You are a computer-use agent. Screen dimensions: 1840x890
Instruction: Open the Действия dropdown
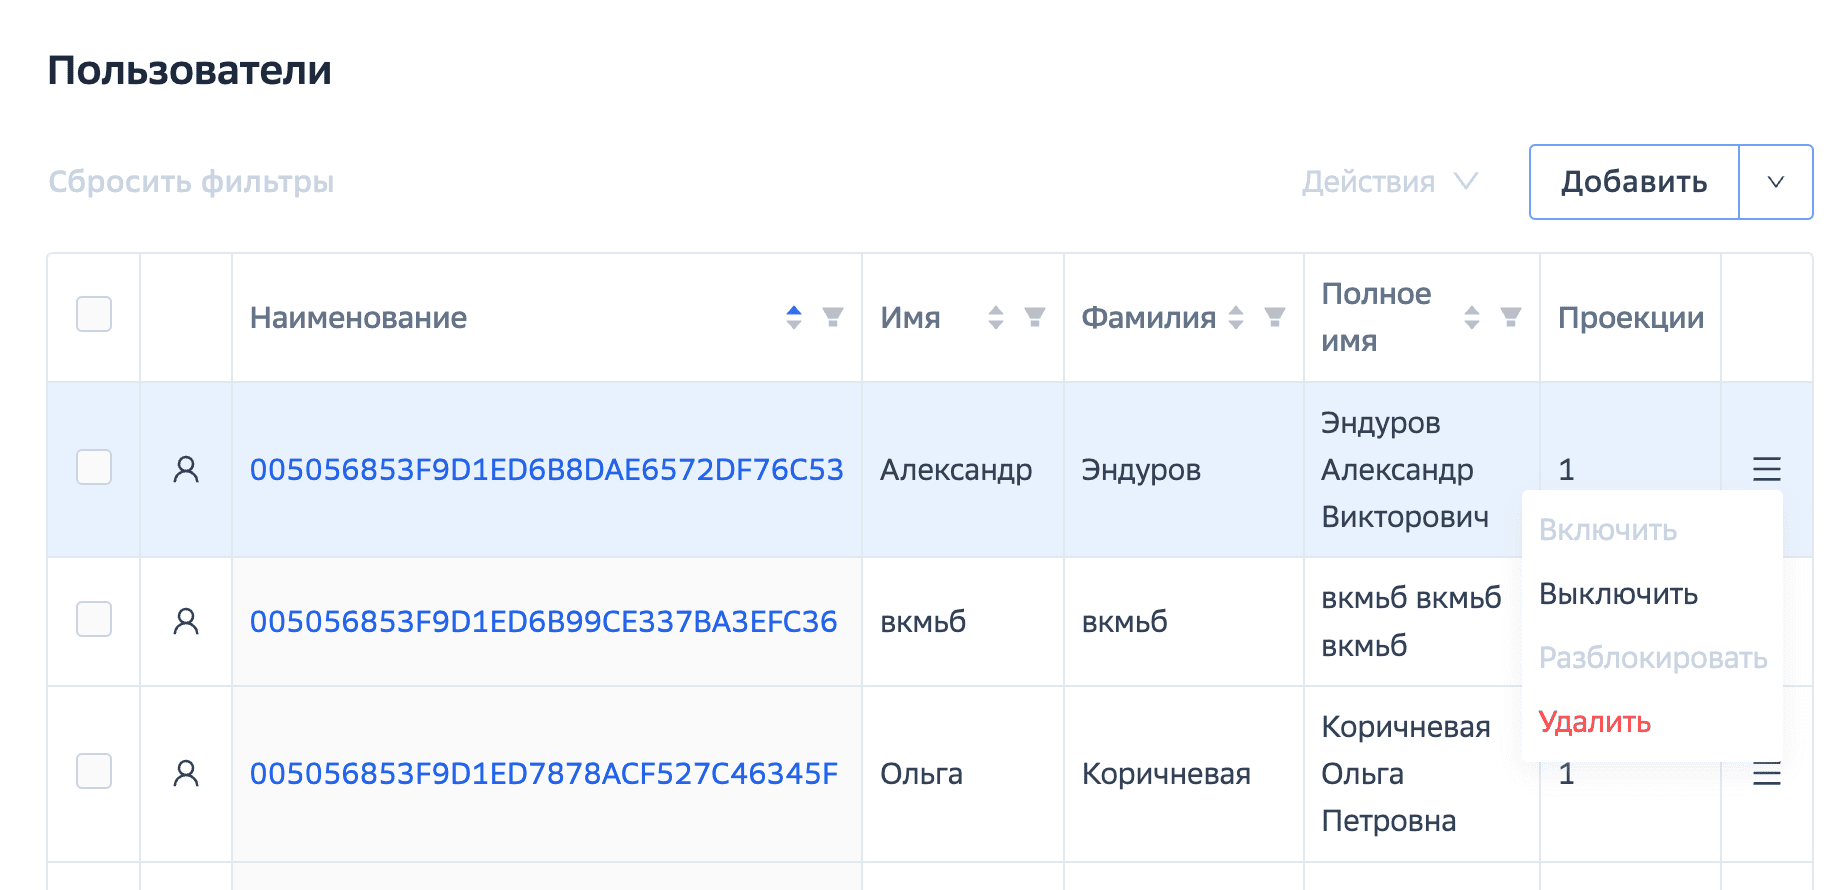pyautogui.click(x=1389, y=182)
